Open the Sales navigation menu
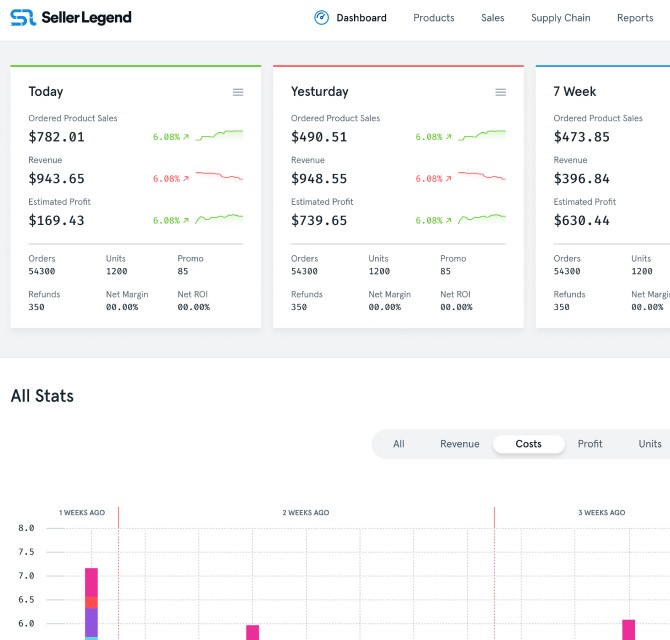Screen dimensions: 670x640 click(492, 18)
